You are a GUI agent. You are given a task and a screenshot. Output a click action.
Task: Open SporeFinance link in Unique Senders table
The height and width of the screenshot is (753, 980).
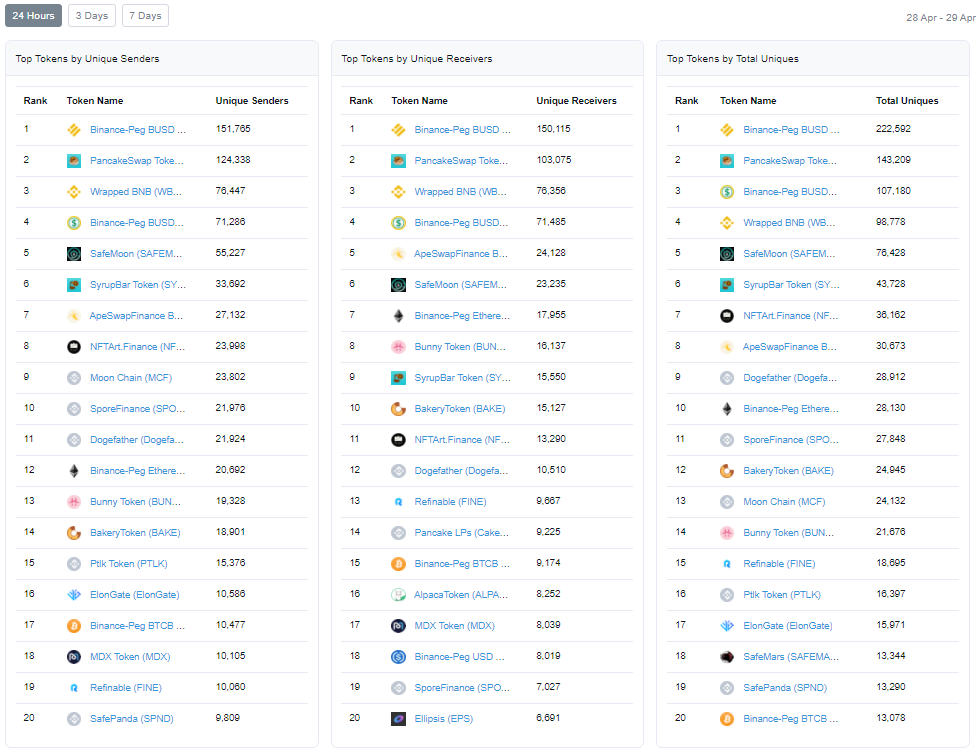click(138, 409)
